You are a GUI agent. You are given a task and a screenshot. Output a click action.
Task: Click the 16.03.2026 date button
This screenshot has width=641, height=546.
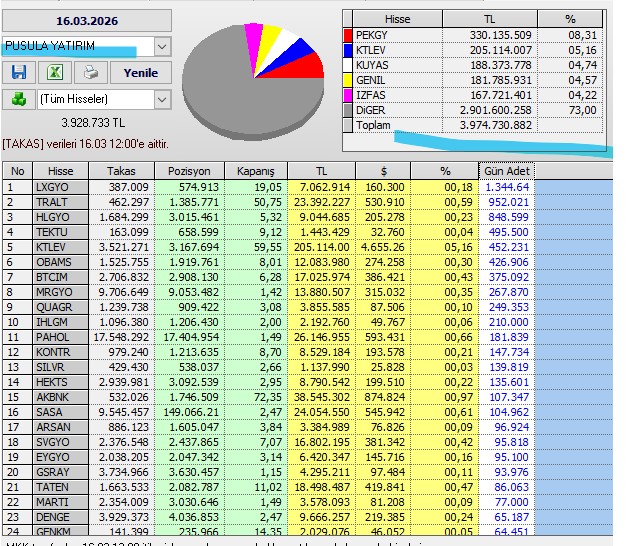(x=87, y=21)
